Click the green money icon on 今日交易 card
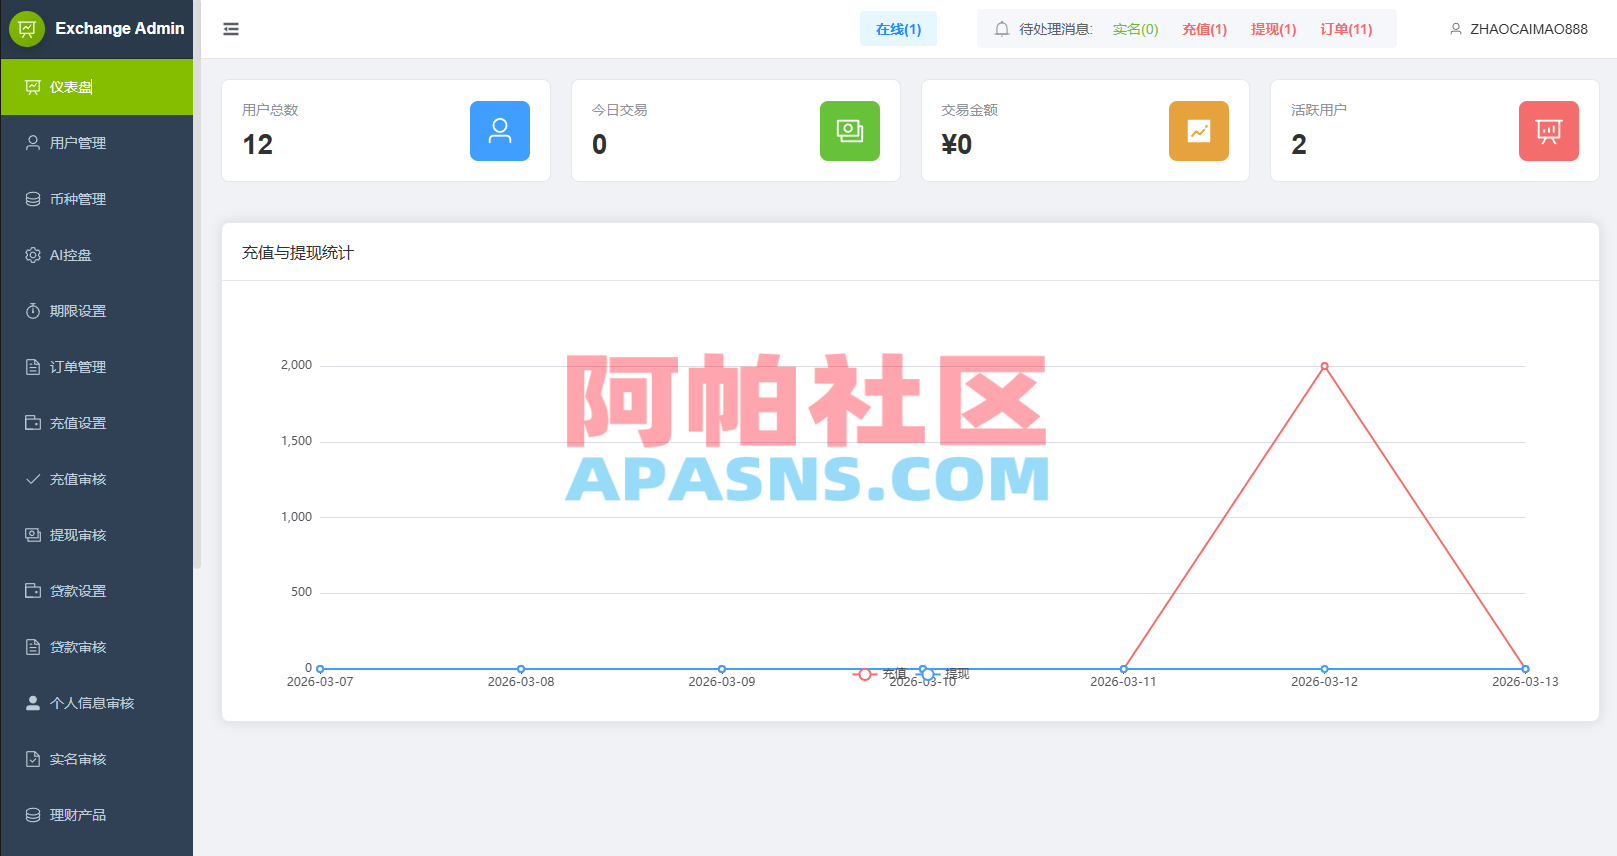 pyautogui.click(x=850, y=131)
